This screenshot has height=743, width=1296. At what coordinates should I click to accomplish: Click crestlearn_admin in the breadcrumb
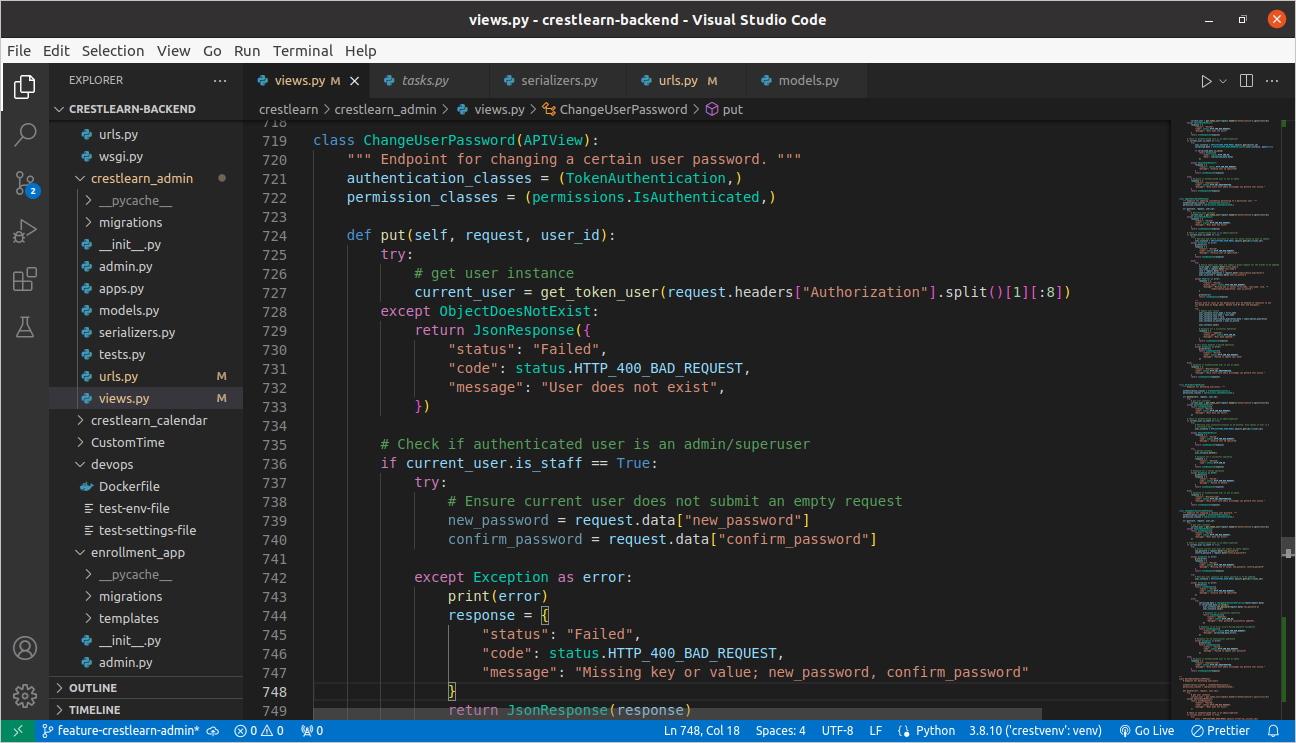pos(385,109)
